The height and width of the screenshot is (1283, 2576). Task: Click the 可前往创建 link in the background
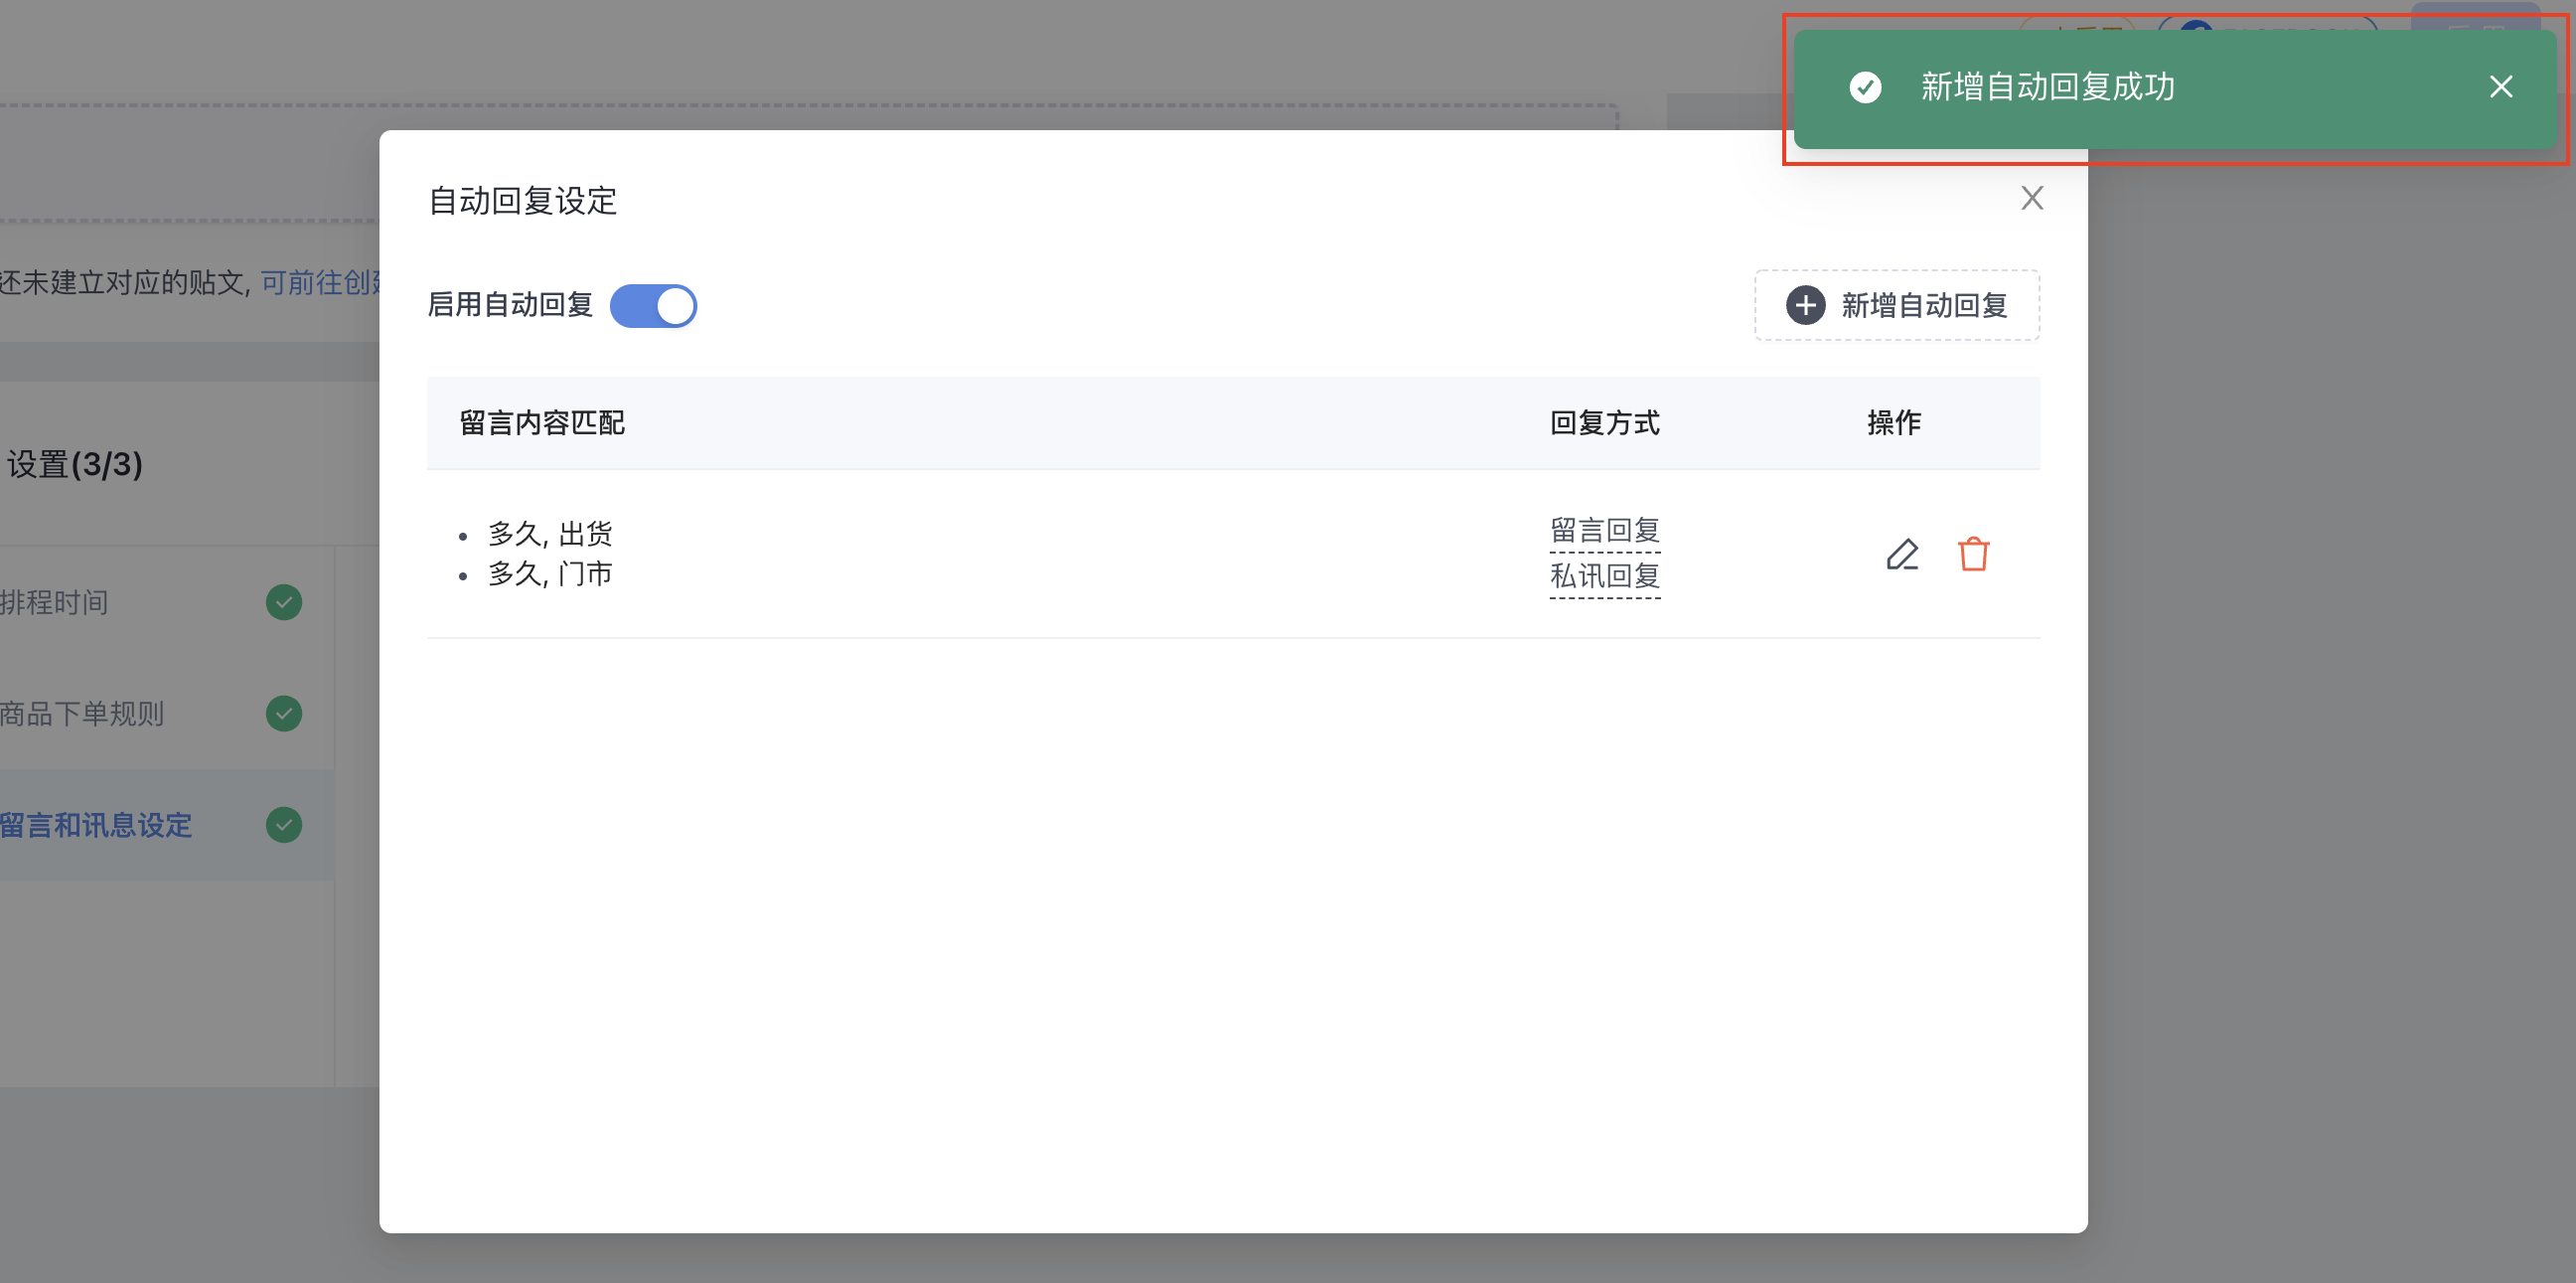click(320, 283)
